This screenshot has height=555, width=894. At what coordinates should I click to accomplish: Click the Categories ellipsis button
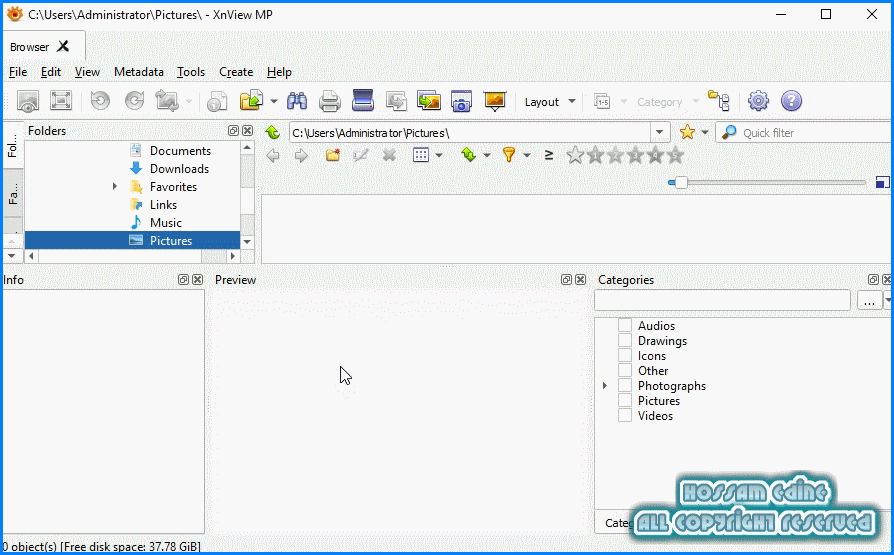(x=869, y=301)
